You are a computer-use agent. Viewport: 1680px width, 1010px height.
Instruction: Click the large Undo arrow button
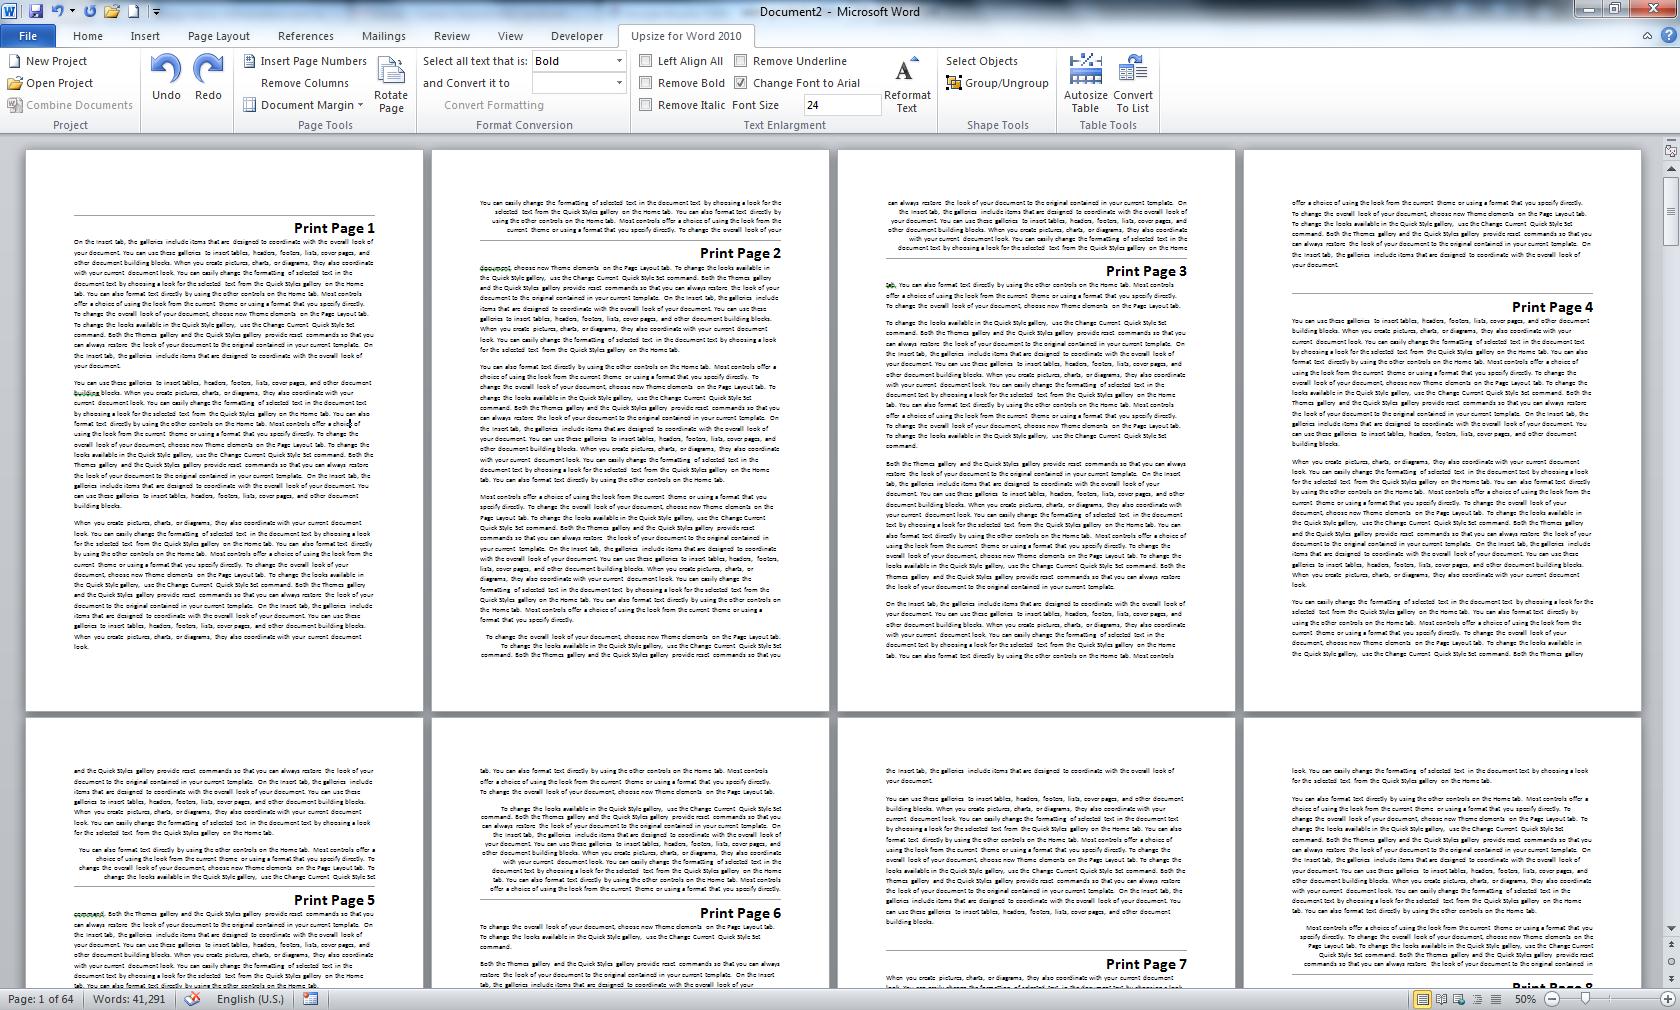tap(166, 78)
